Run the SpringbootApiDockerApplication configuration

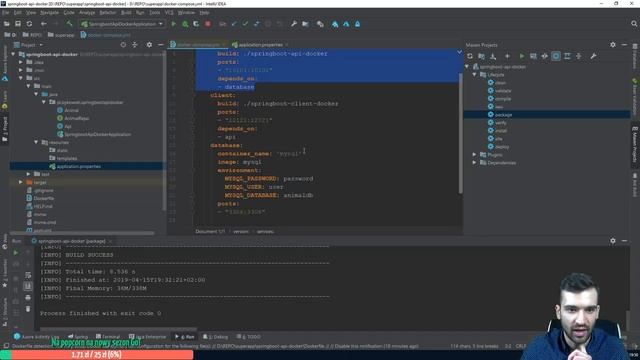[x=173, y=24]
